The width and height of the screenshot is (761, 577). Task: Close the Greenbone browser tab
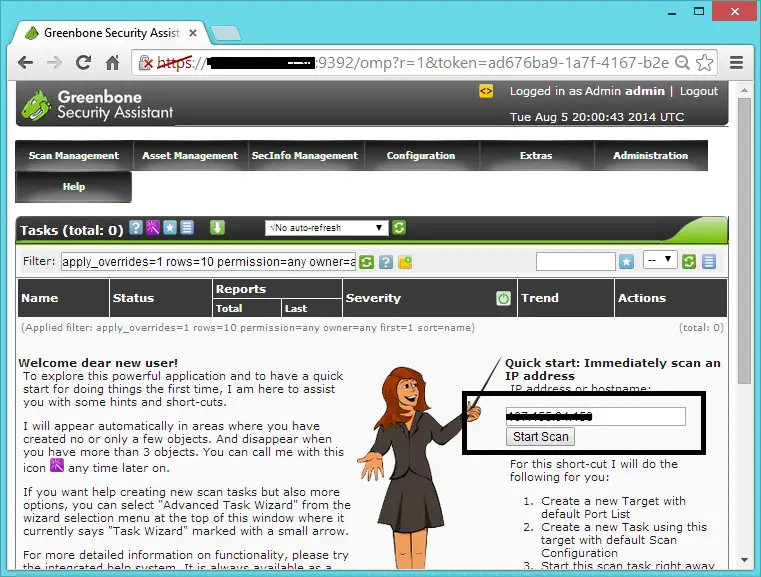click(193, 33)
